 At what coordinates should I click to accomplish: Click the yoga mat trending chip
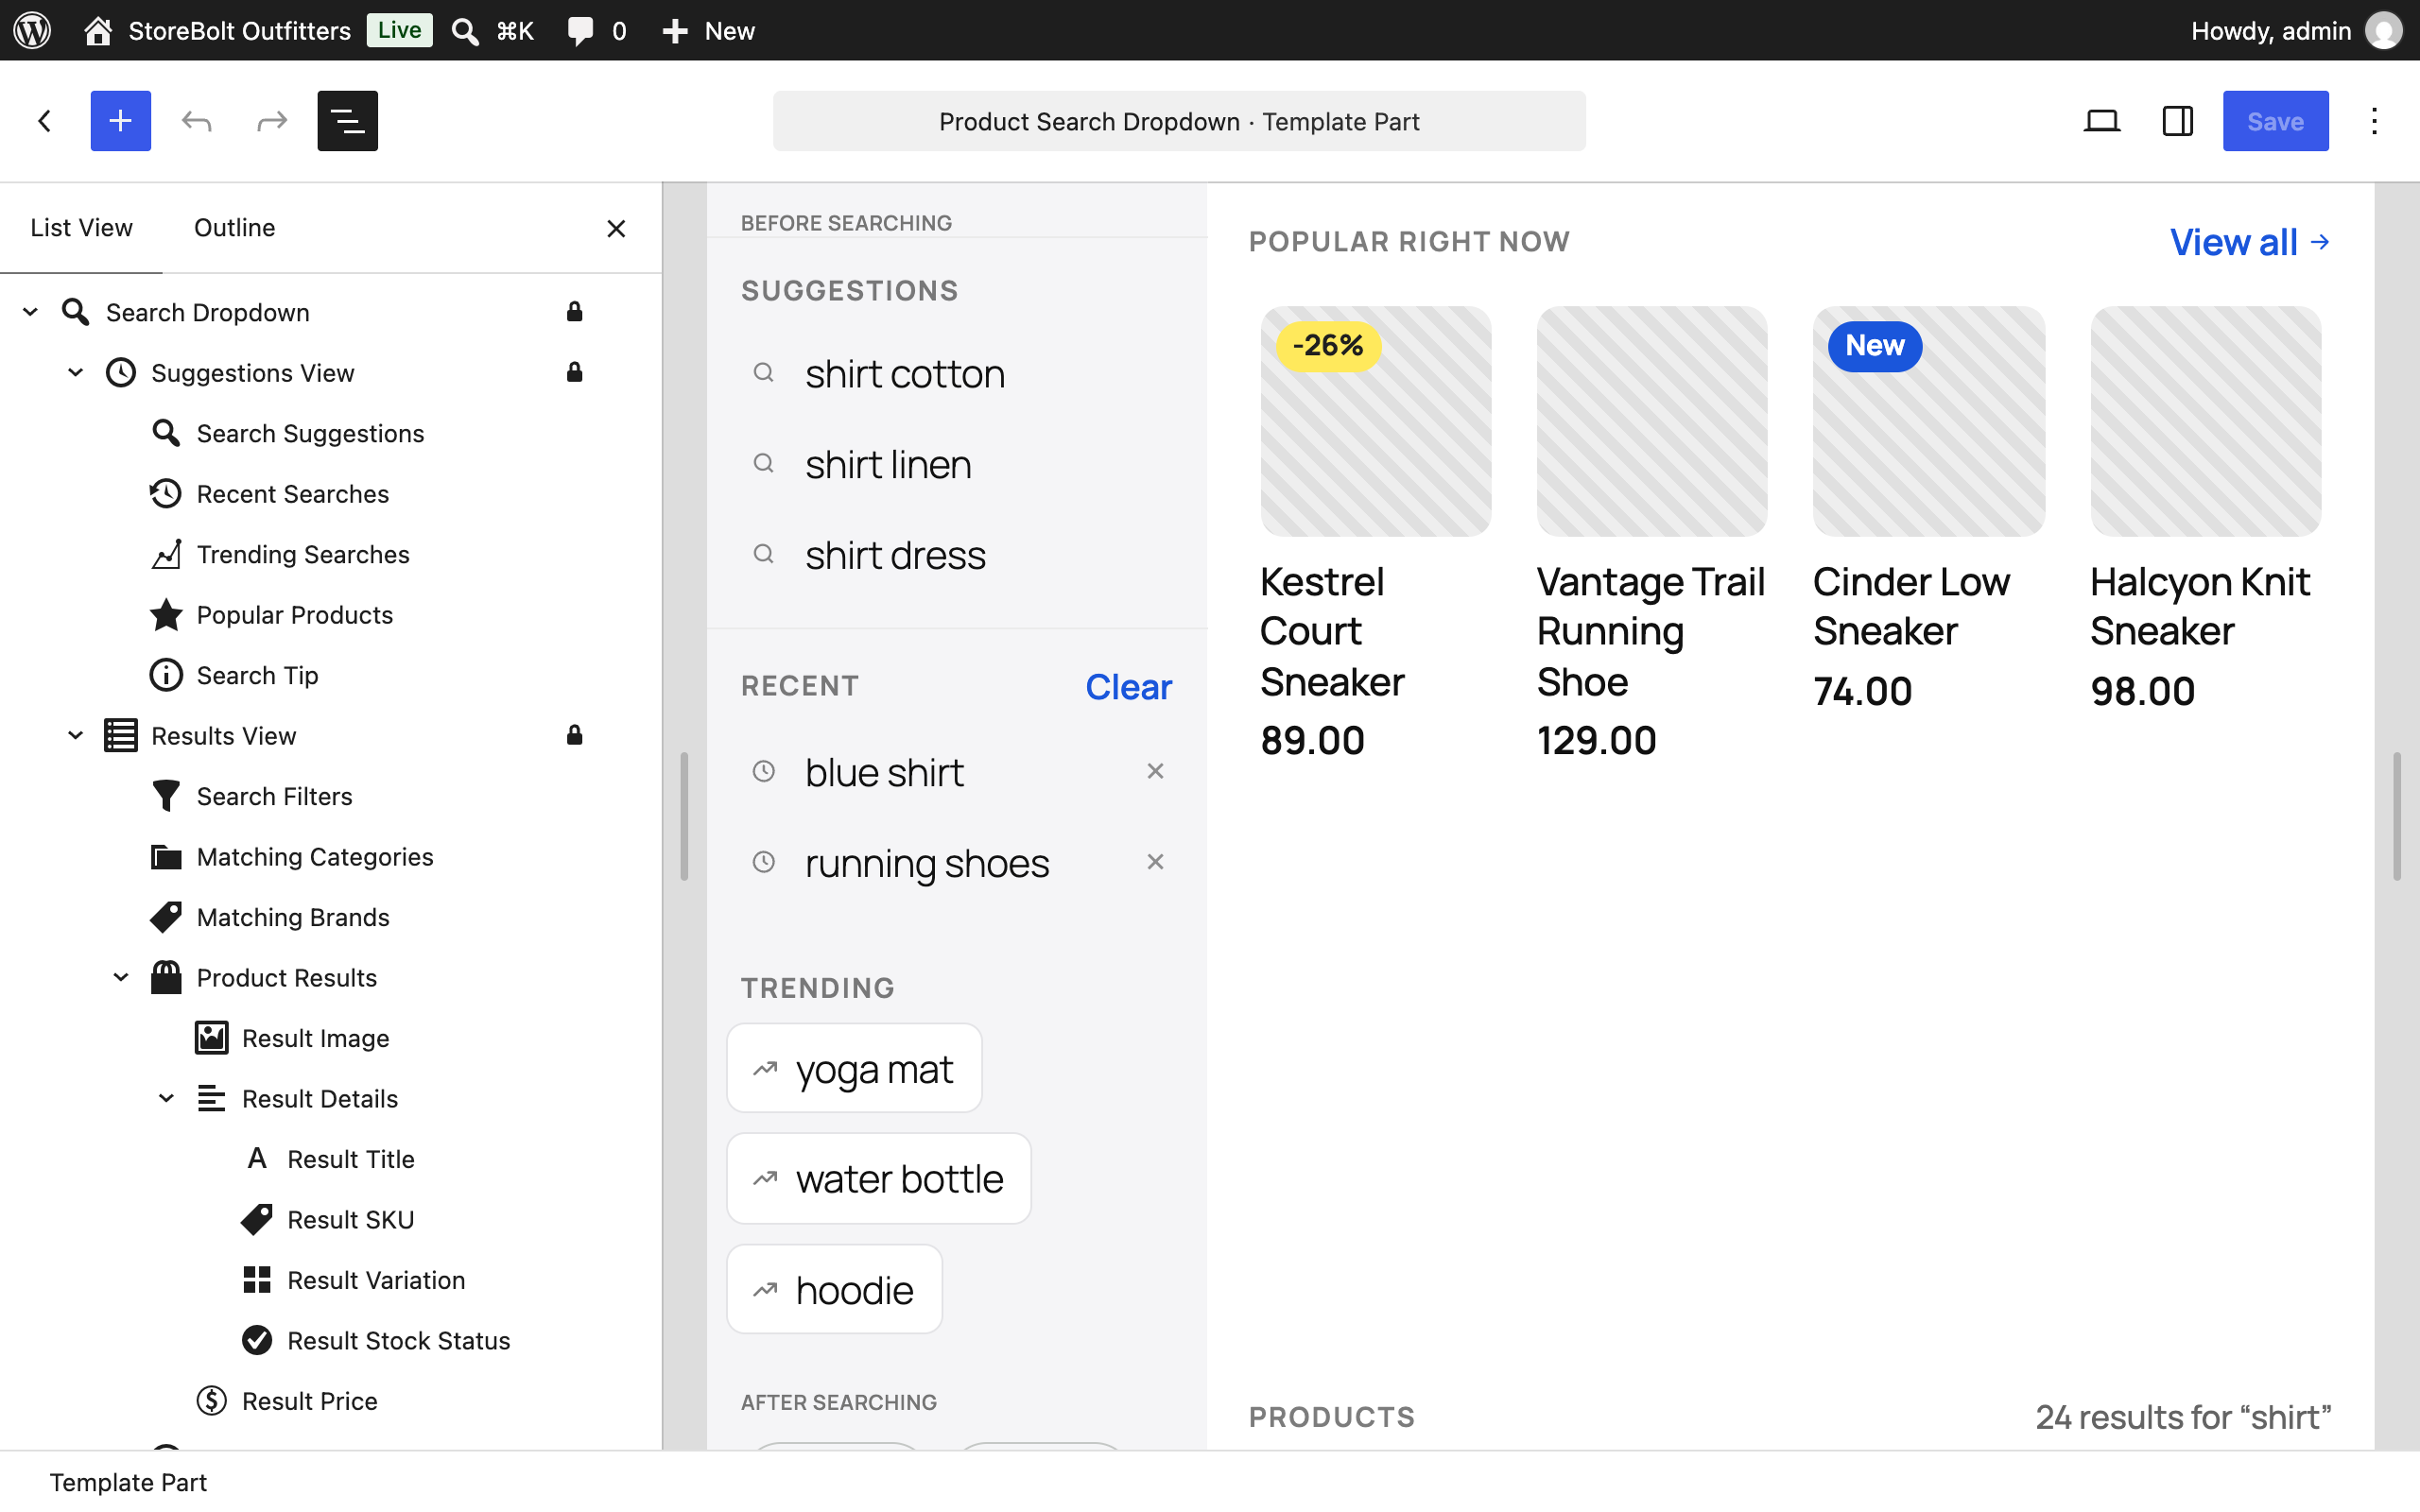[854, 1068]
